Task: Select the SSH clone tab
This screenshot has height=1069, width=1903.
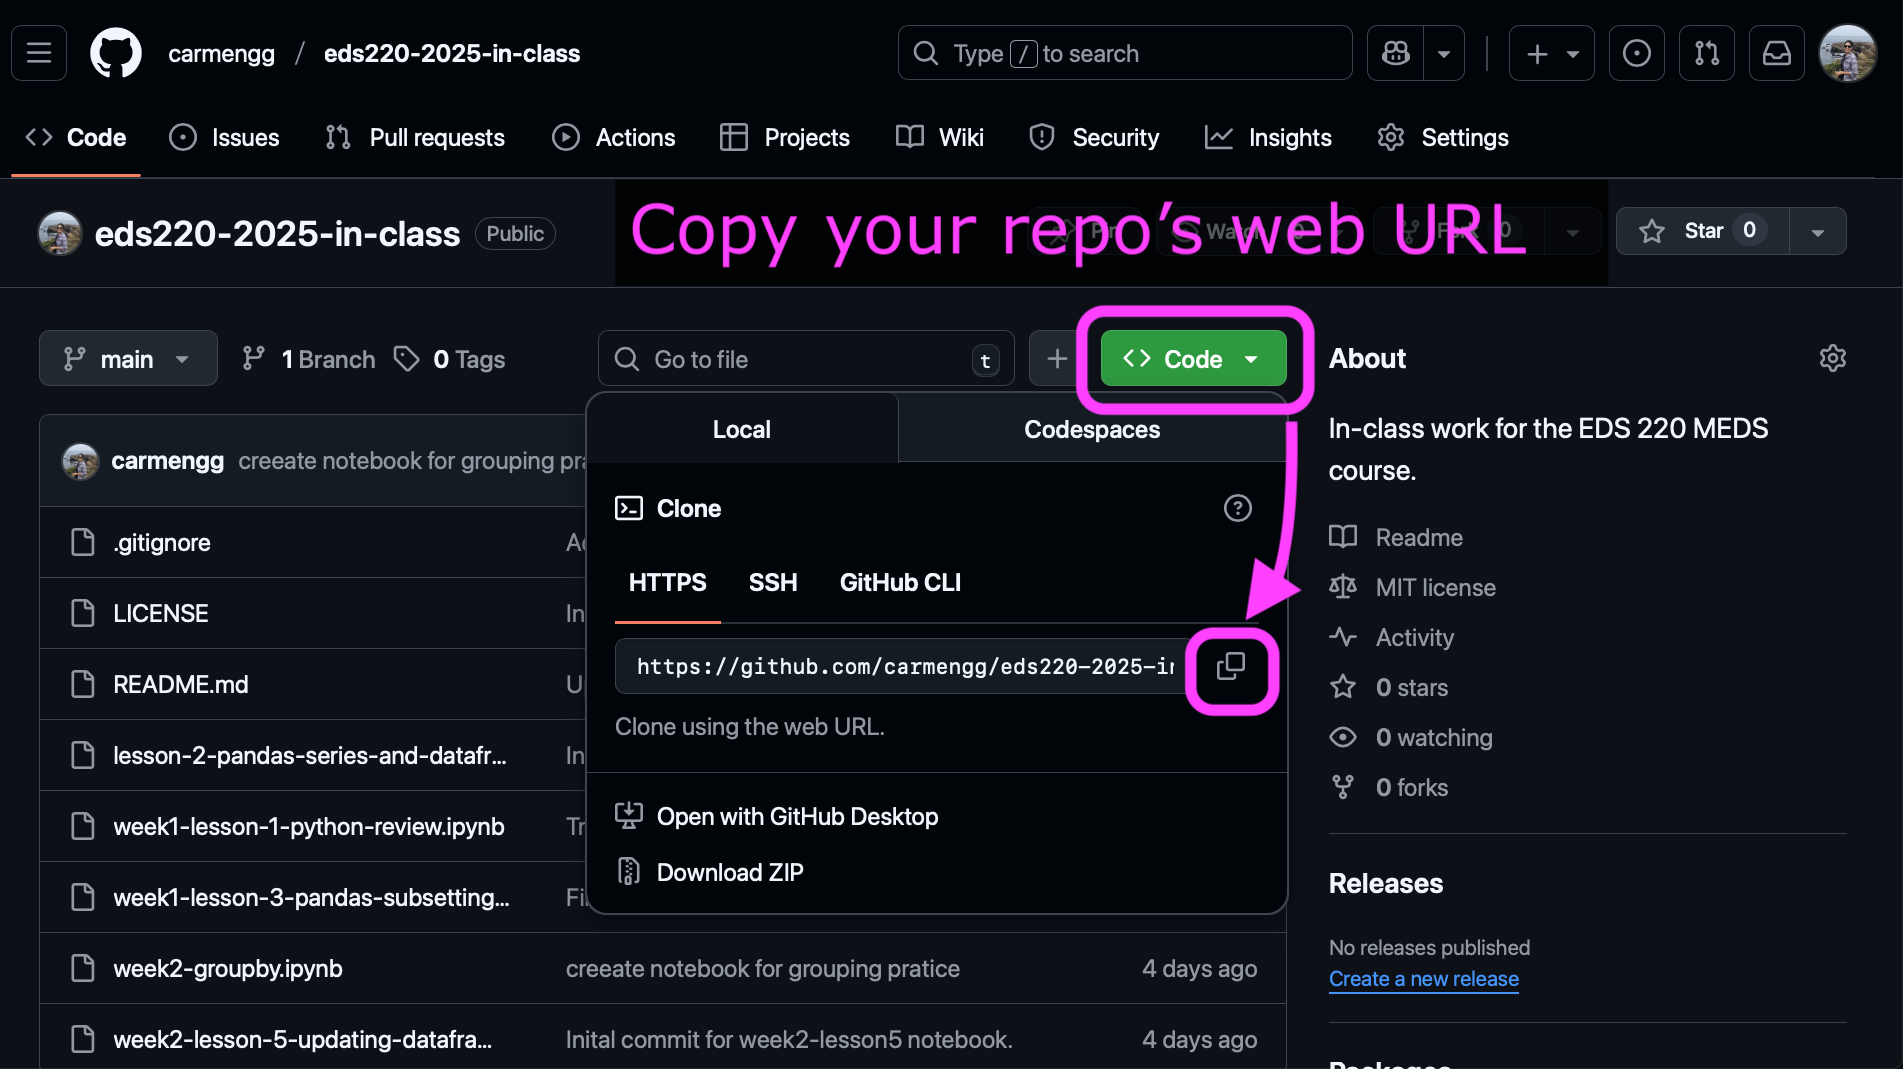Action: coord(773,582)
